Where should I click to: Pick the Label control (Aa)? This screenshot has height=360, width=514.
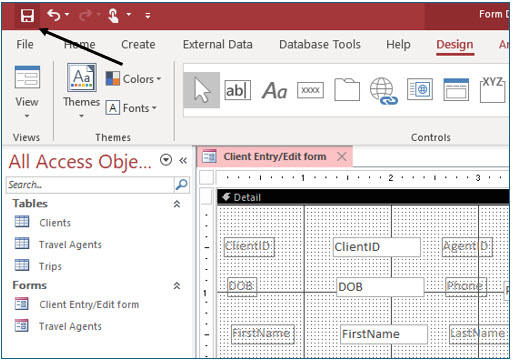tap(274, 90)
